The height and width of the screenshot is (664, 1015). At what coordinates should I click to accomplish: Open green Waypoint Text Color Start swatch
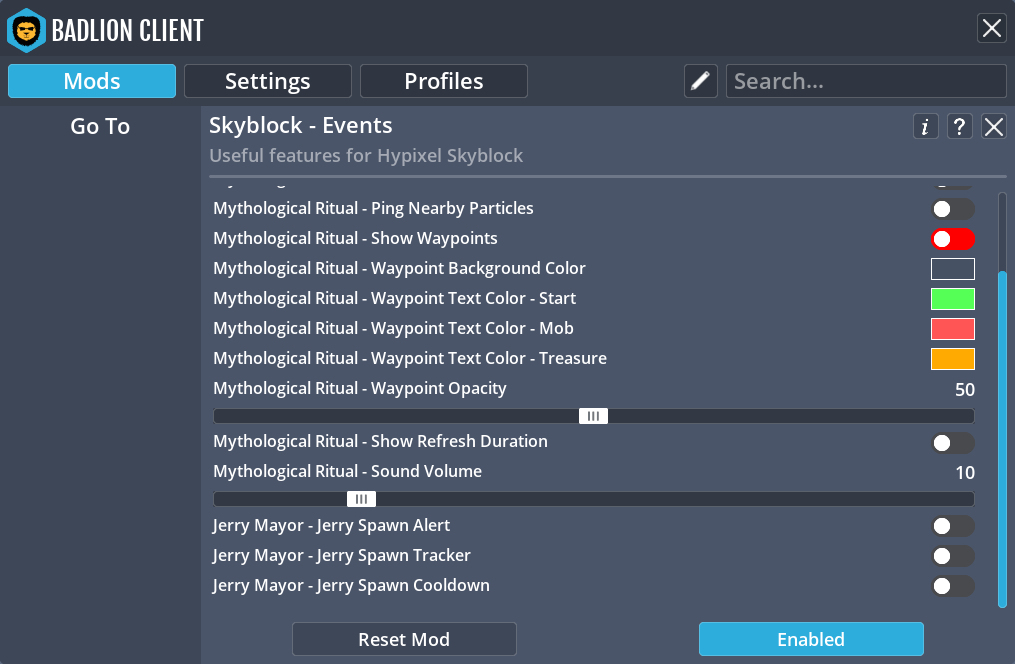click(953, 299)
